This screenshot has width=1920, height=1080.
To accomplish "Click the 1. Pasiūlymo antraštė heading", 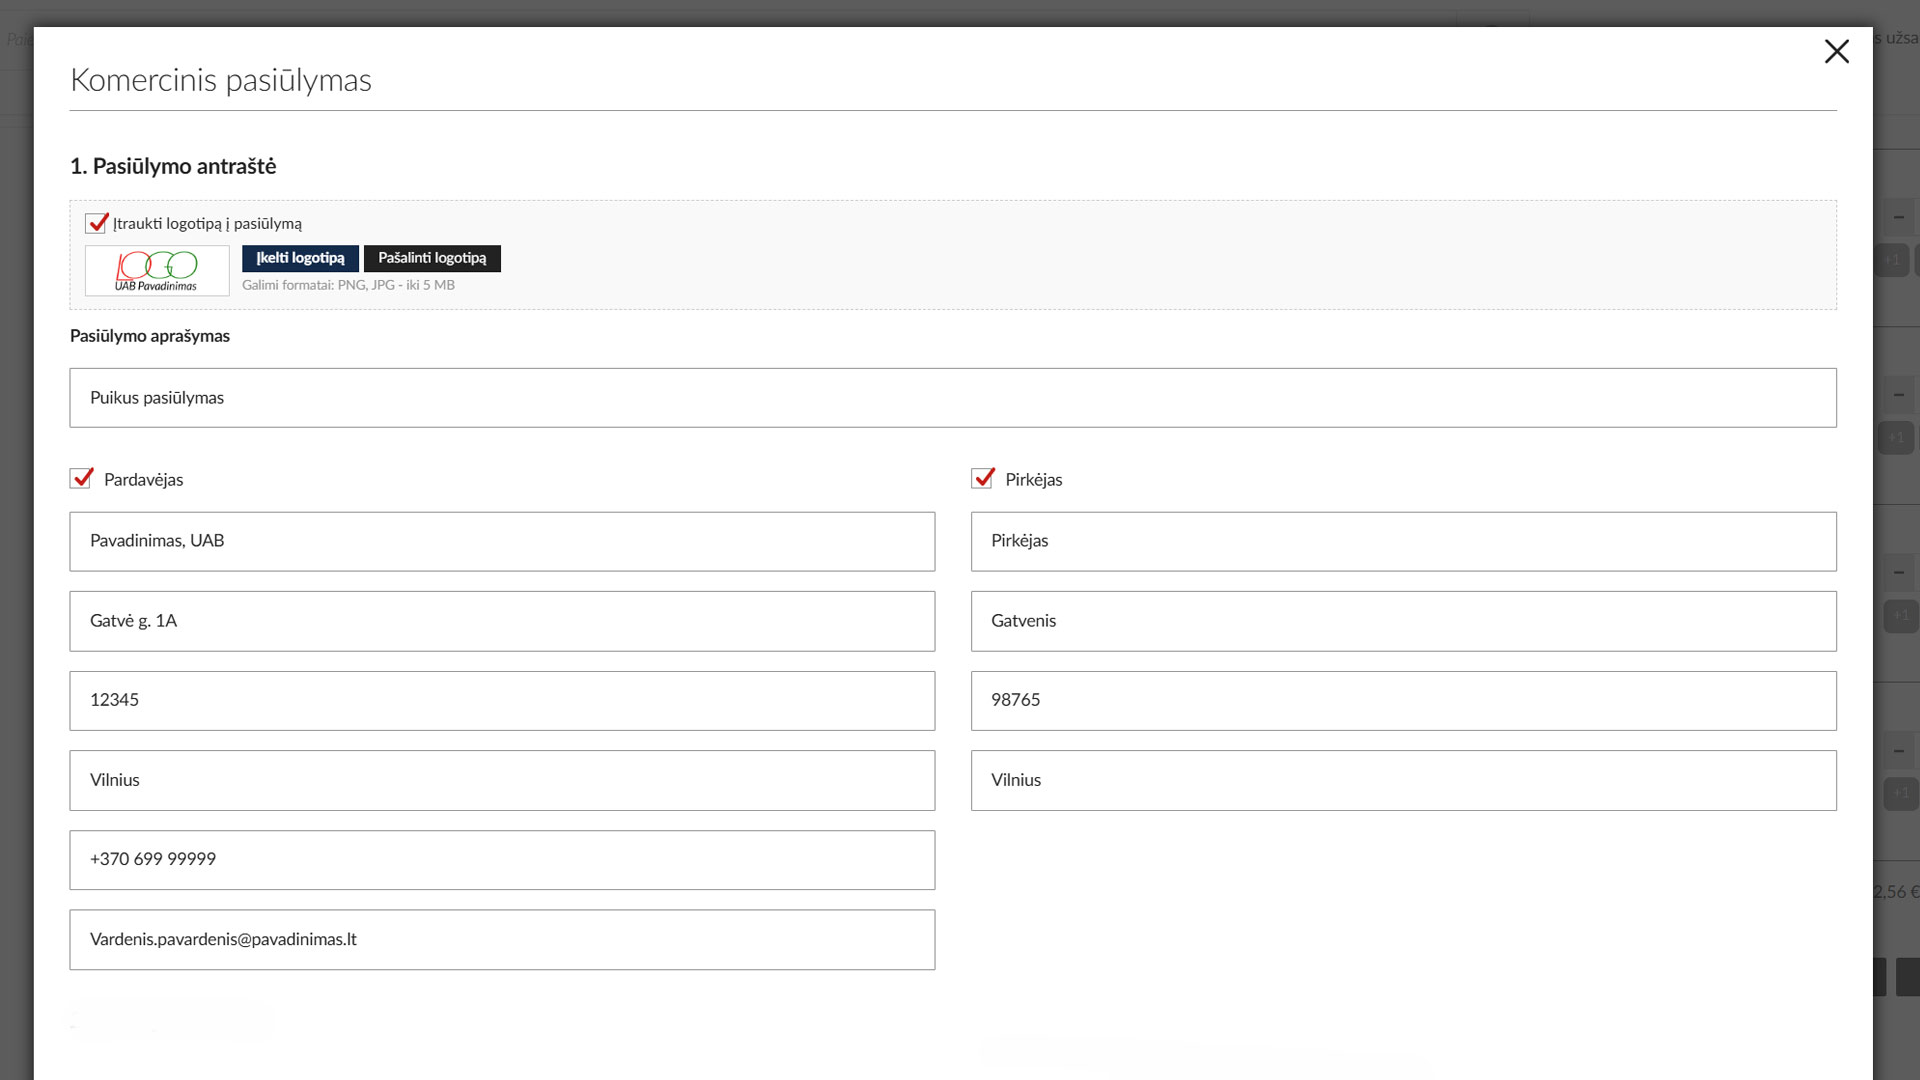I will click(173, 166).
